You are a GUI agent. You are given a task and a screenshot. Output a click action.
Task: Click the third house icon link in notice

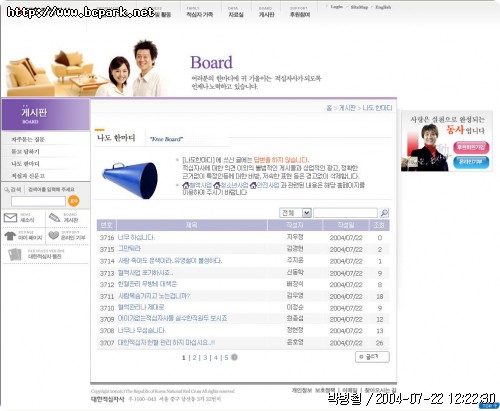(253, 185)
